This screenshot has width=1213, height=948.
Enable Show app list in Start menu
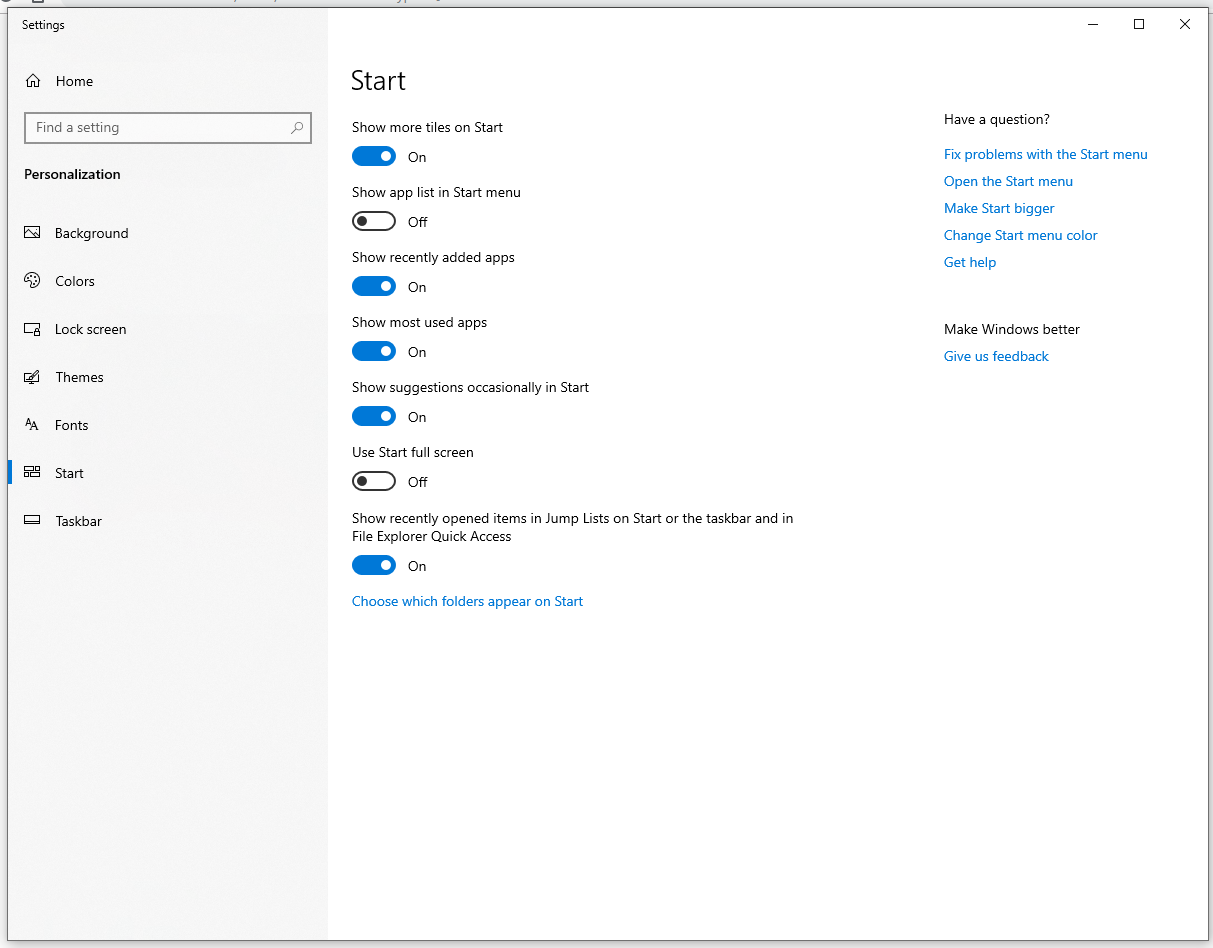pos(374,222)
